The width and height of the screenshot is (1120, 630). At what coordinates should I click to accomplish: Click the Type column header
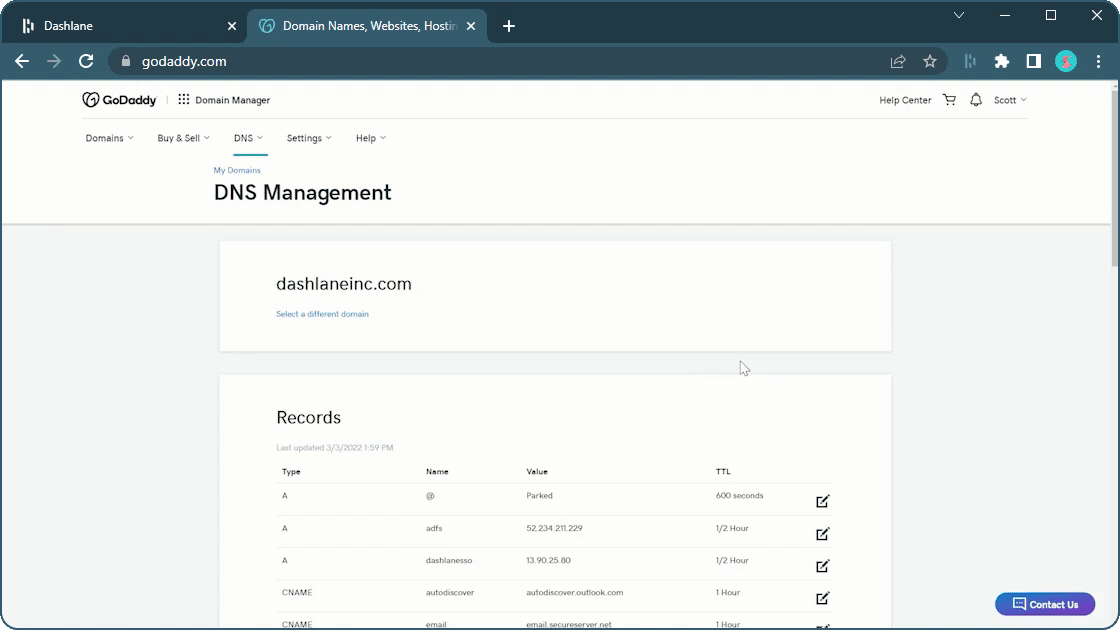point(291,471)
